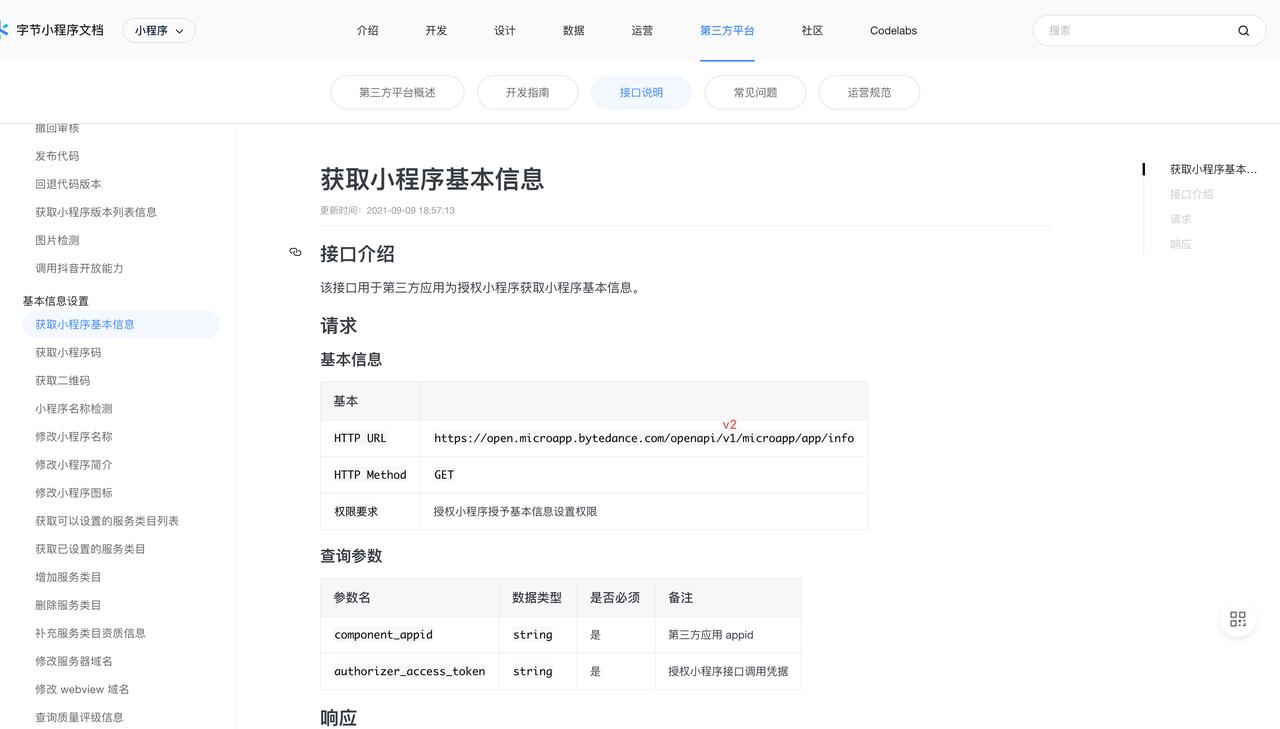Viewport: 1280px width, 729px height.
Task: Jump to 请求 in right outline
Action: 1180,219
